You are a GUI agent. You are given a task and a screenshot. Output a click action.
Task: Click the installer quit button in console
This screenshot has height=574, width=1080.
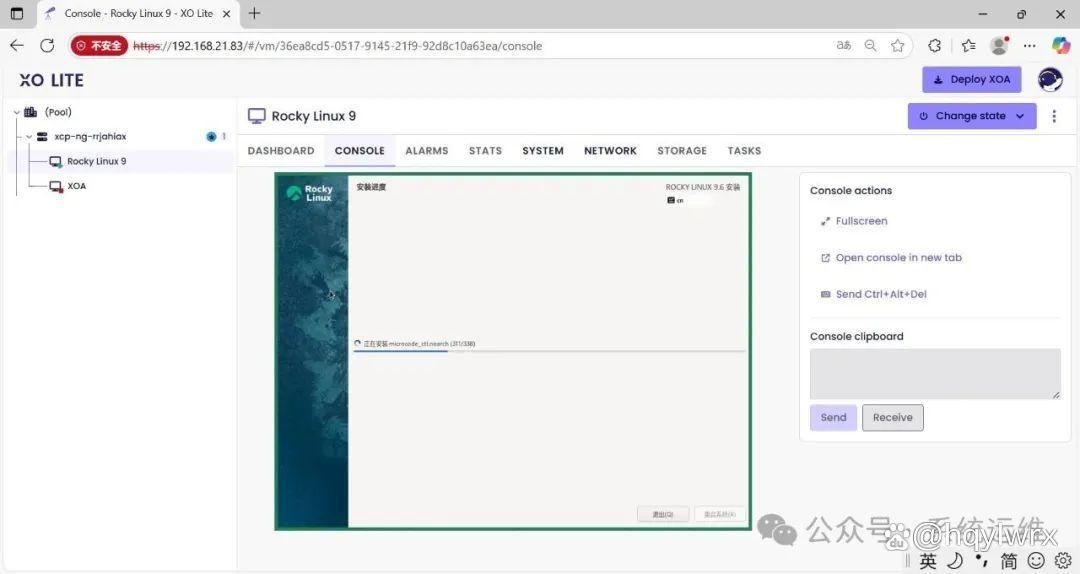pos(663,514)
